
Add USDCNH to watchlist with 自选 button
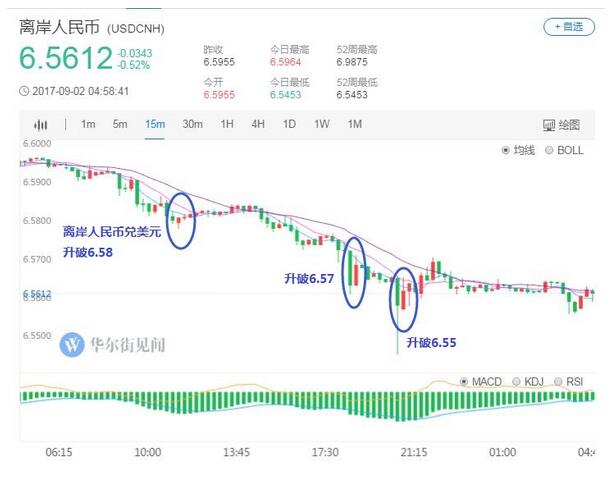567,27
